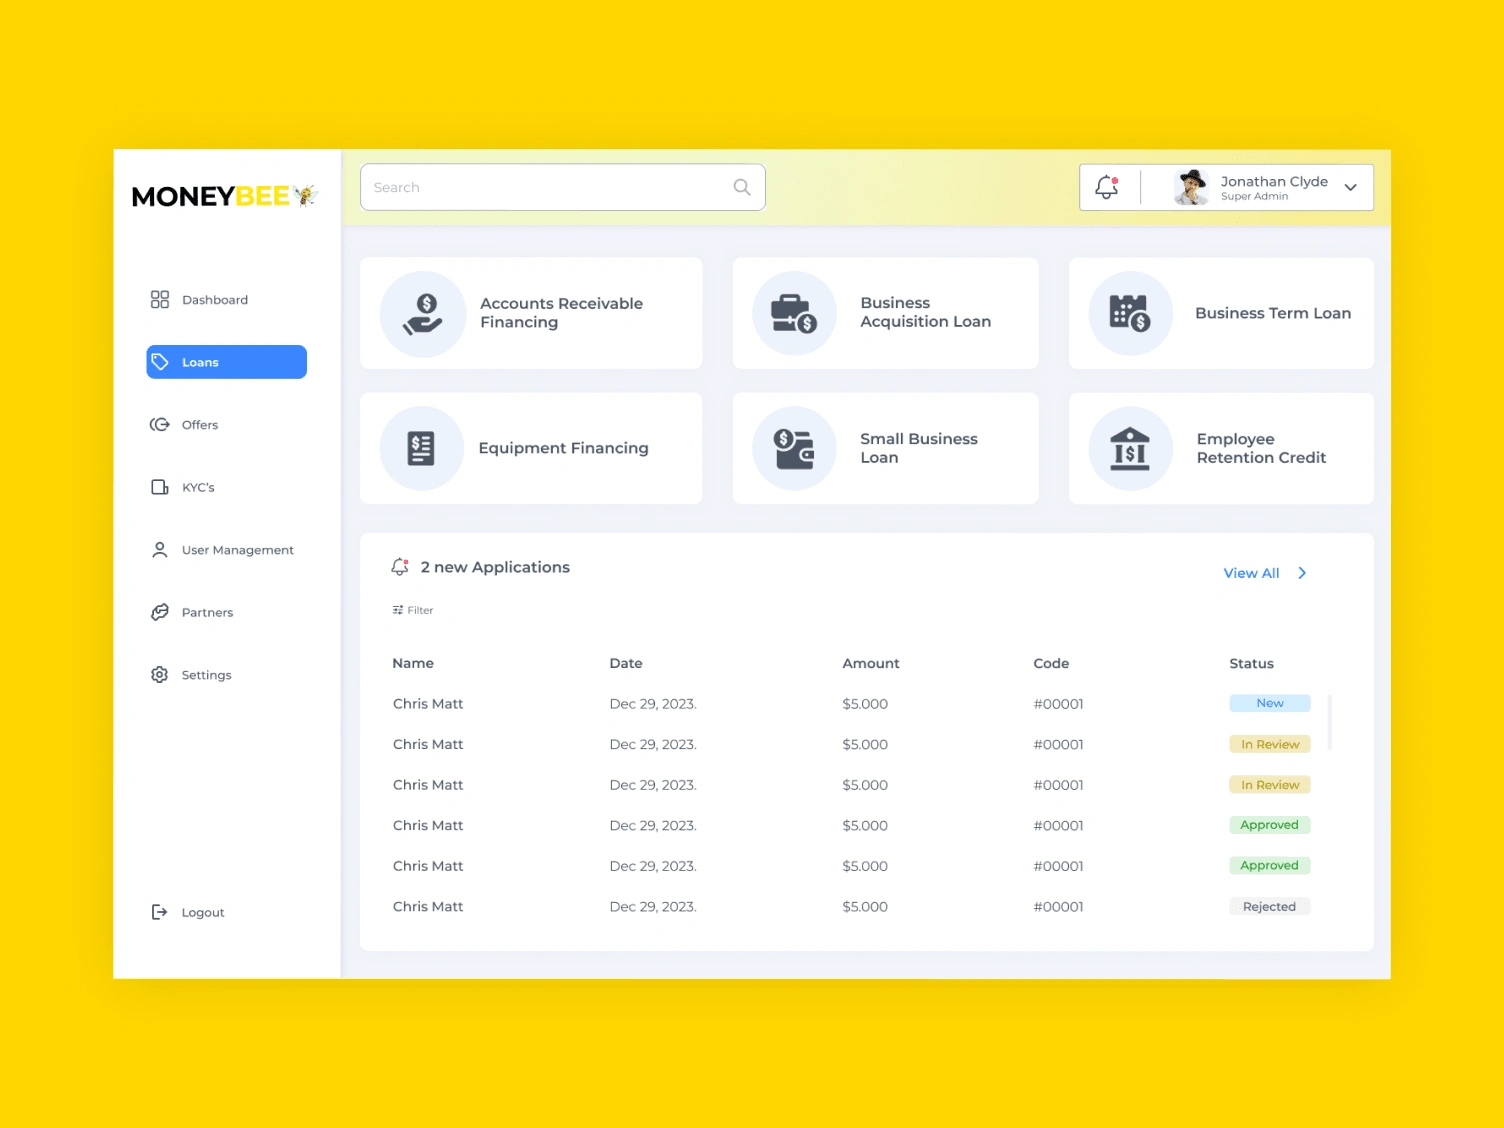Click the Logout button label
This screenshot has height=1128, width=1504.
[203, 913]
